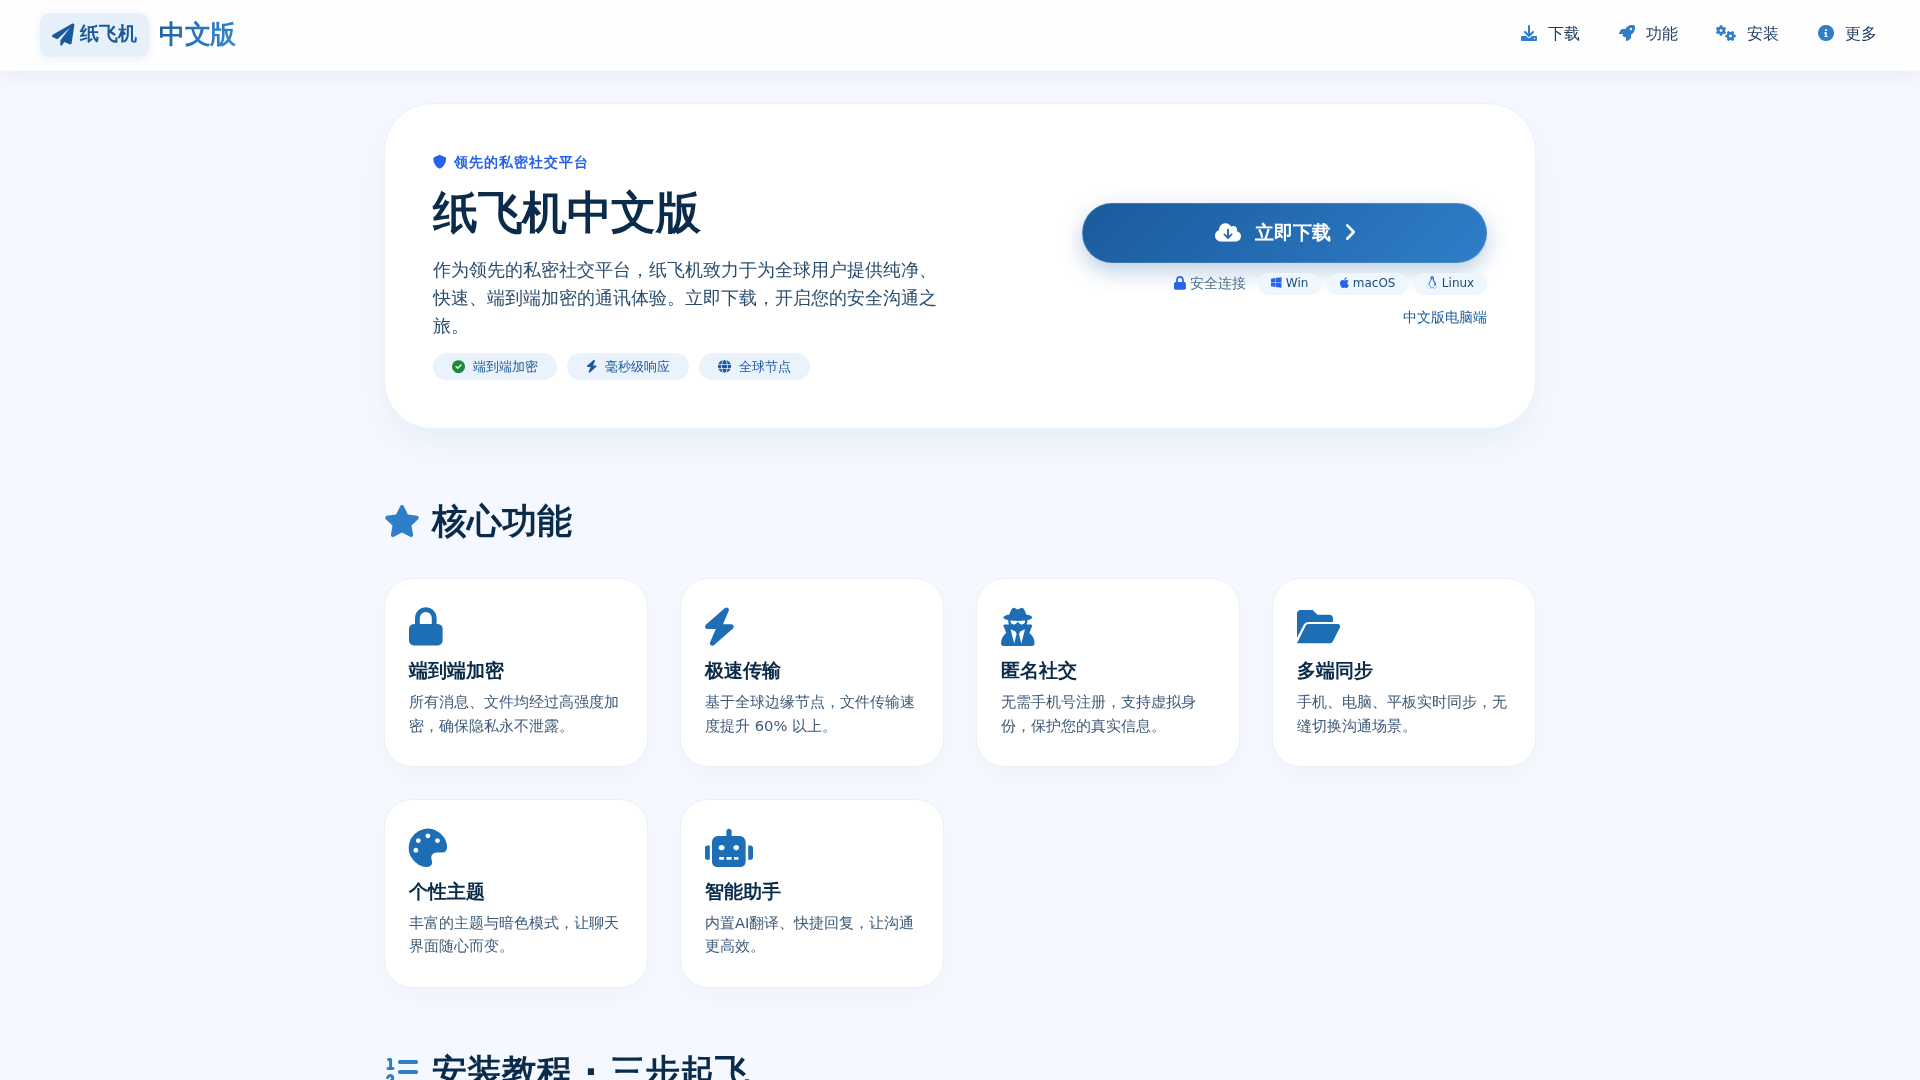Select the 端到端加密 card title
Screen dimensions: 1920x1080
pos(456,671)
